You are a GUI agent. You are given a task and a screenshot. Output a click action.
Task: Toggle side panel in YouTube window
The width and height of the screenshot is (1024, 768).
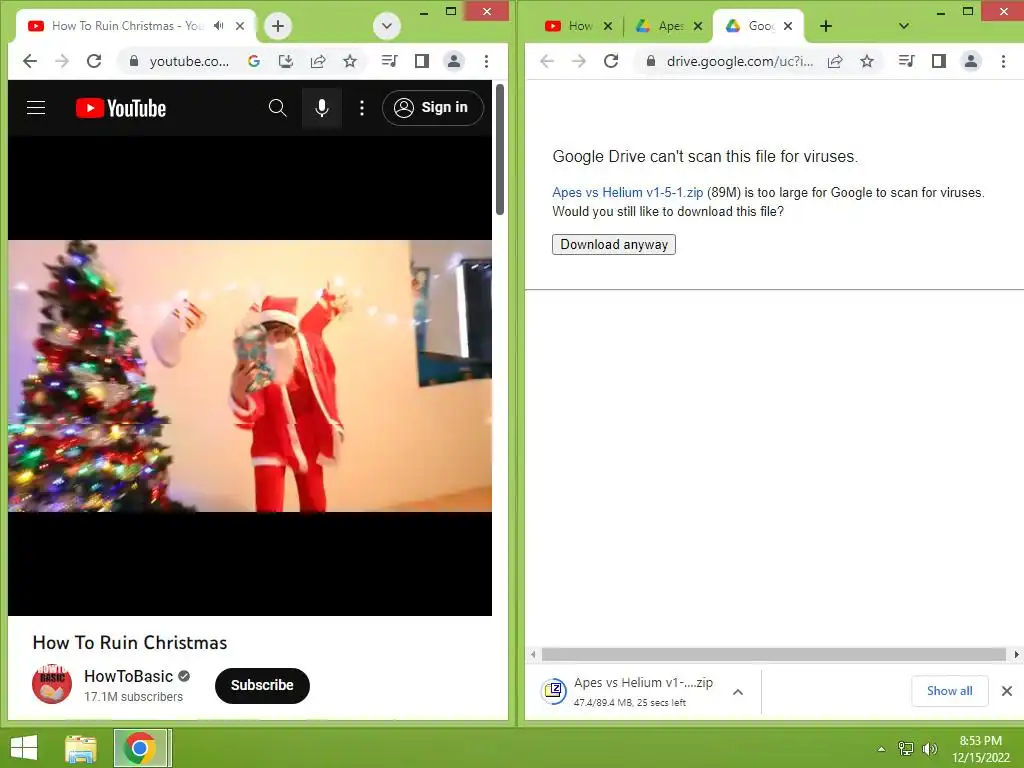tap(422, 61)
